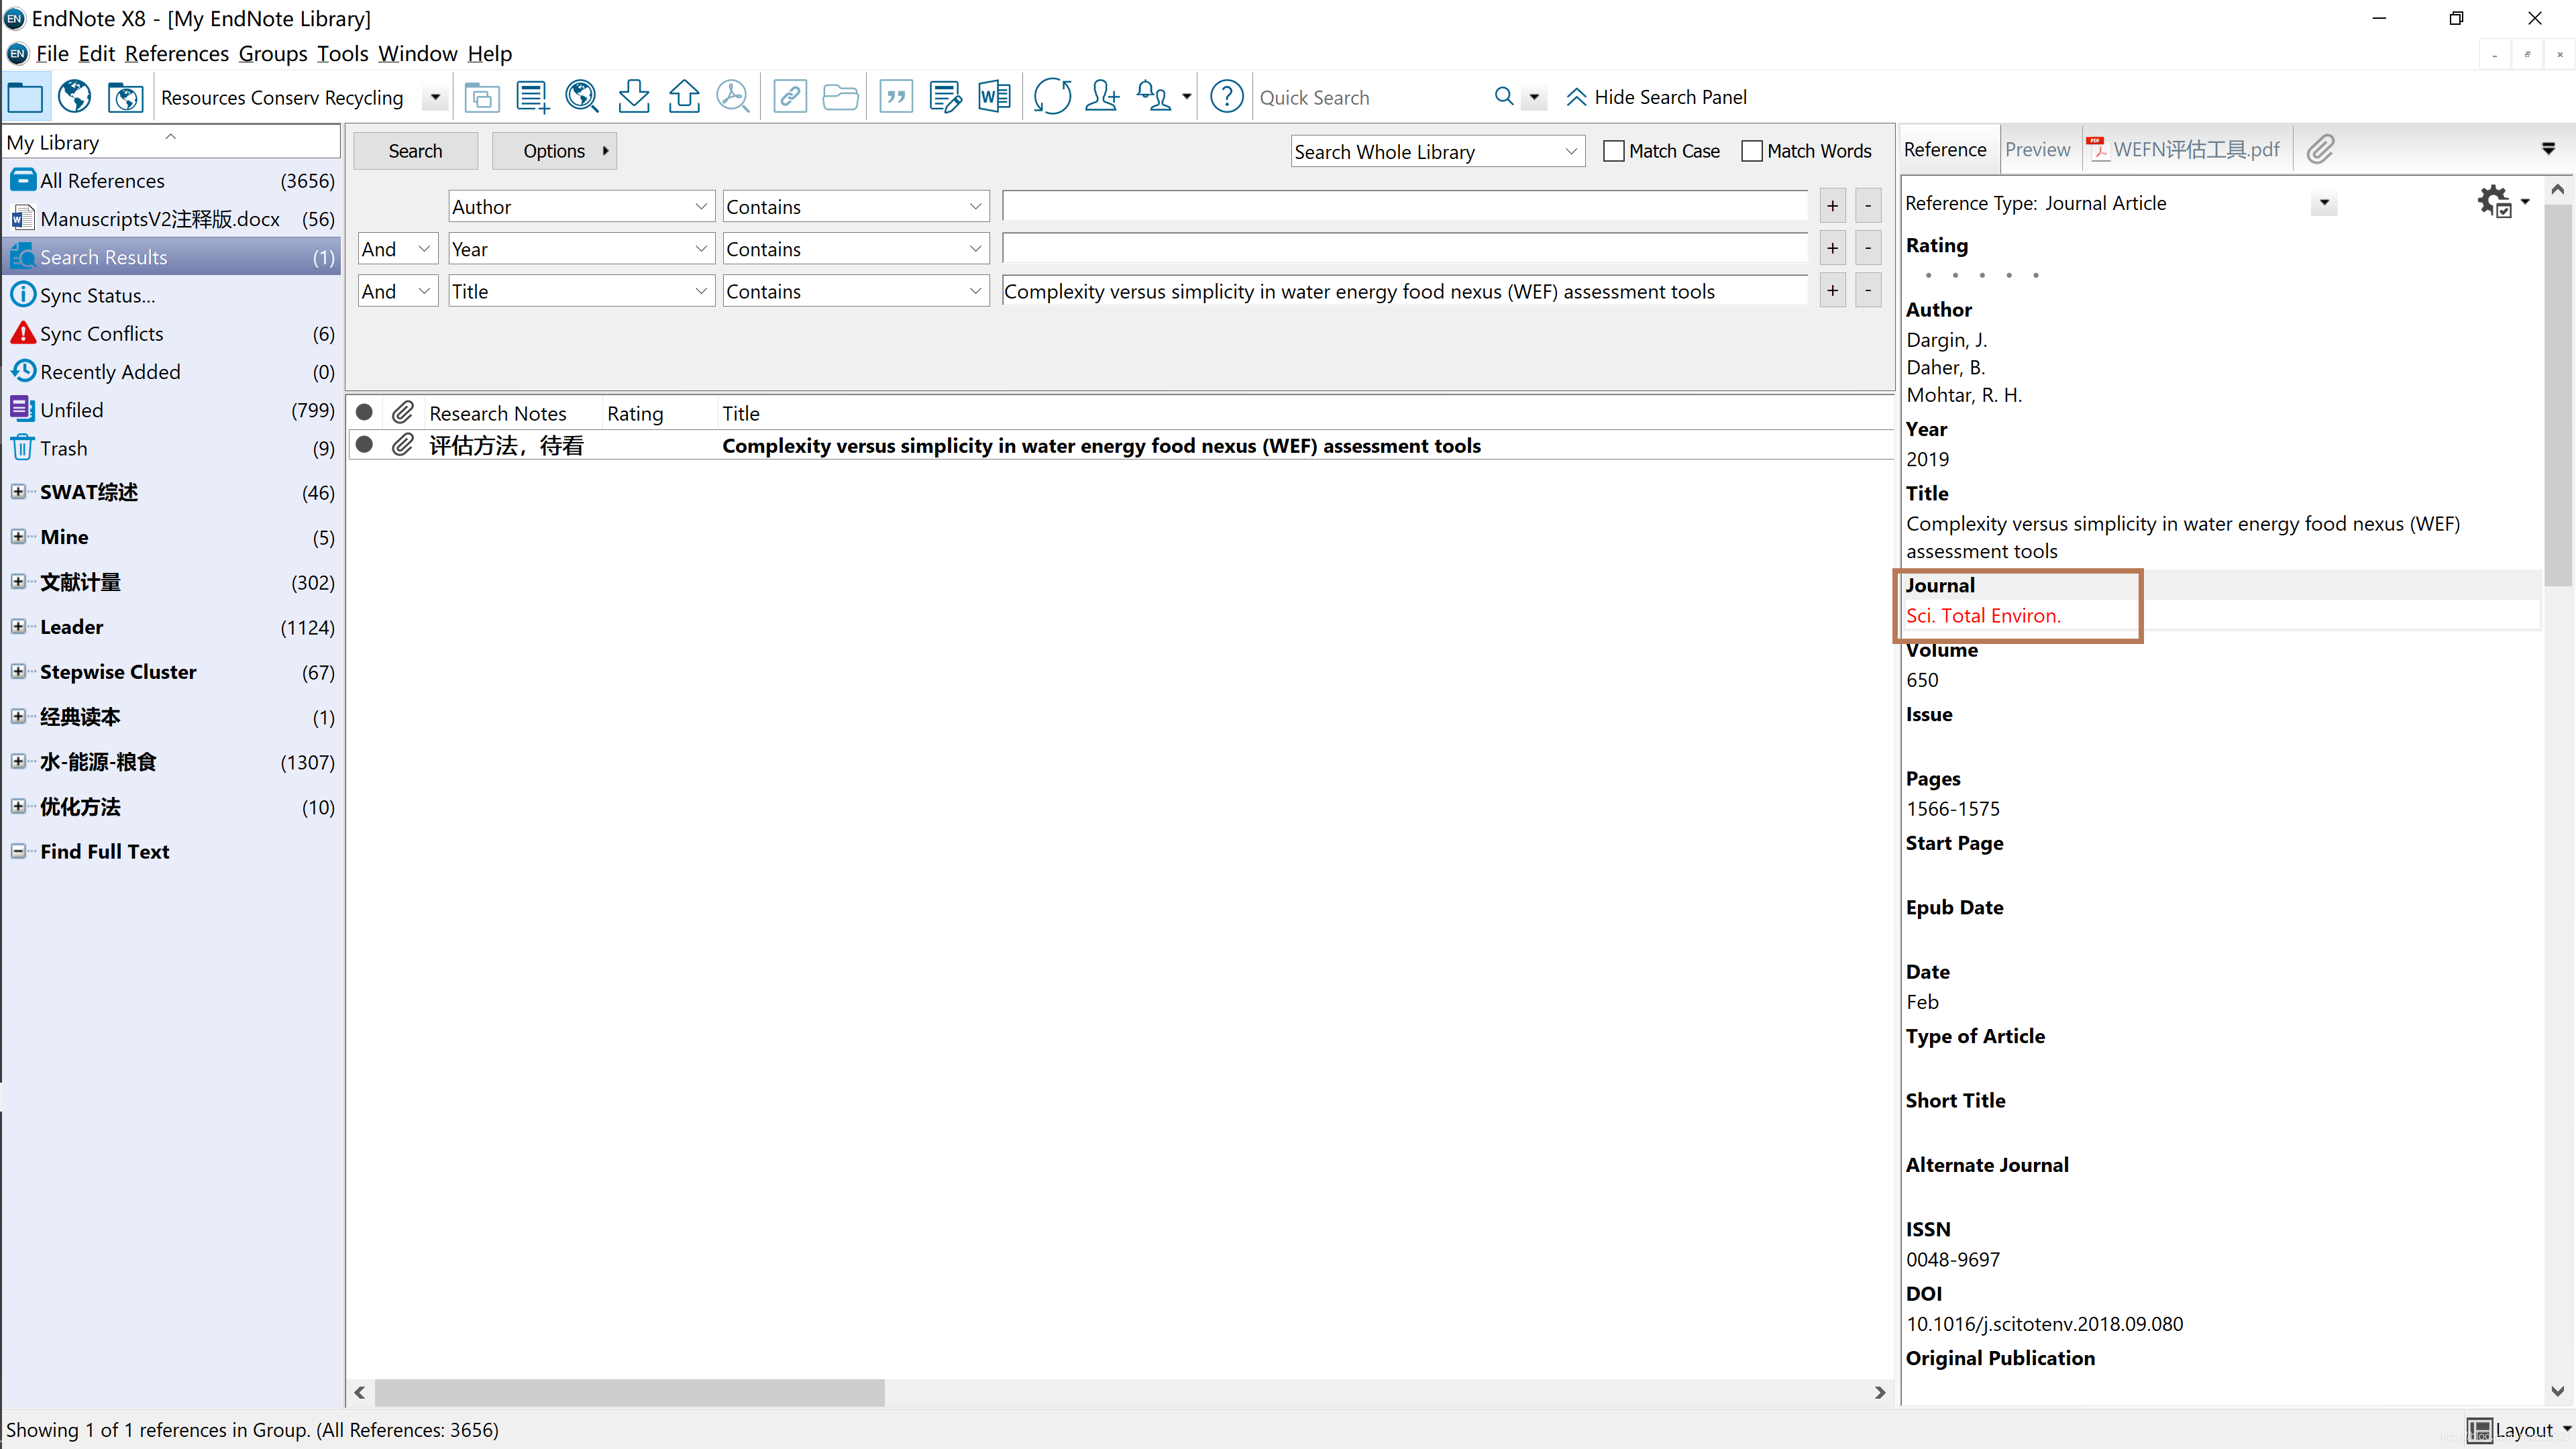This screenshot has width=2576, height=1449.
Task: Enable the Match Case checkbox
Action: (1613, 151)
